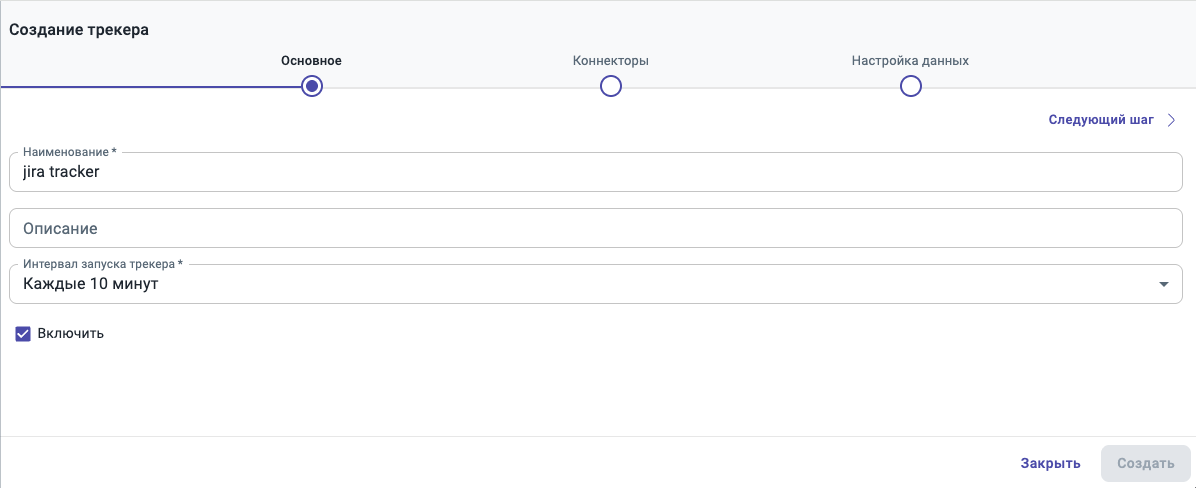
Task: Click the Закрыть button
Action: pyautogui.click(x=1050, y=463)
